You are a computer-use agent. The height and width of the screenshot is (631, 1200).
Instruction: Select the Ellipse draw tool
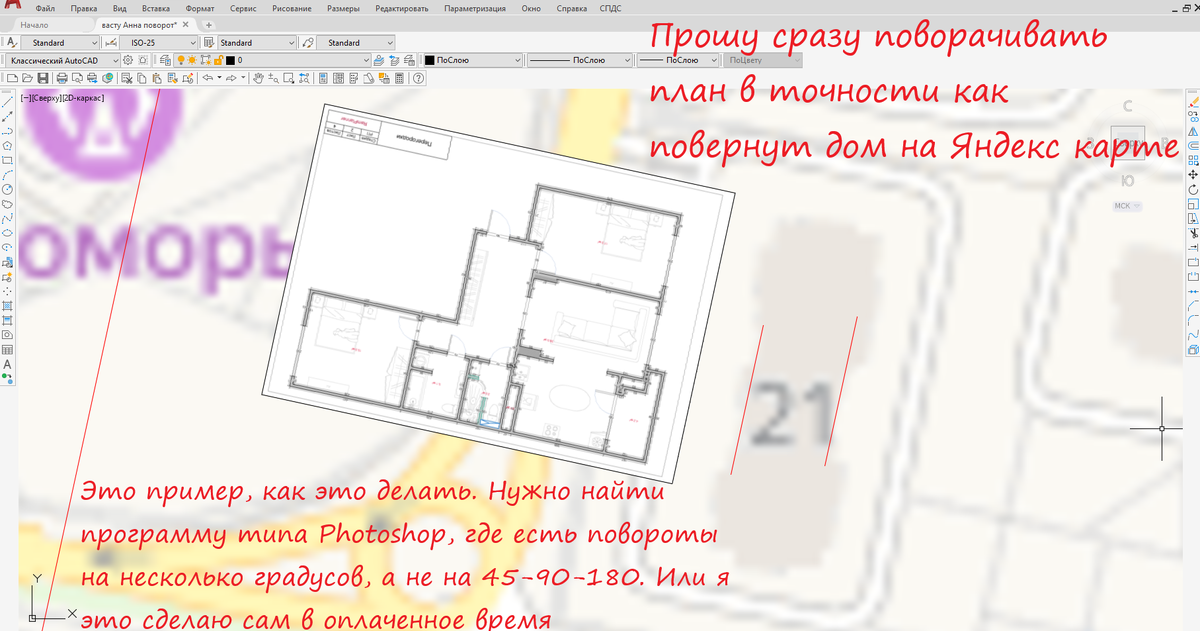(7, 232)
